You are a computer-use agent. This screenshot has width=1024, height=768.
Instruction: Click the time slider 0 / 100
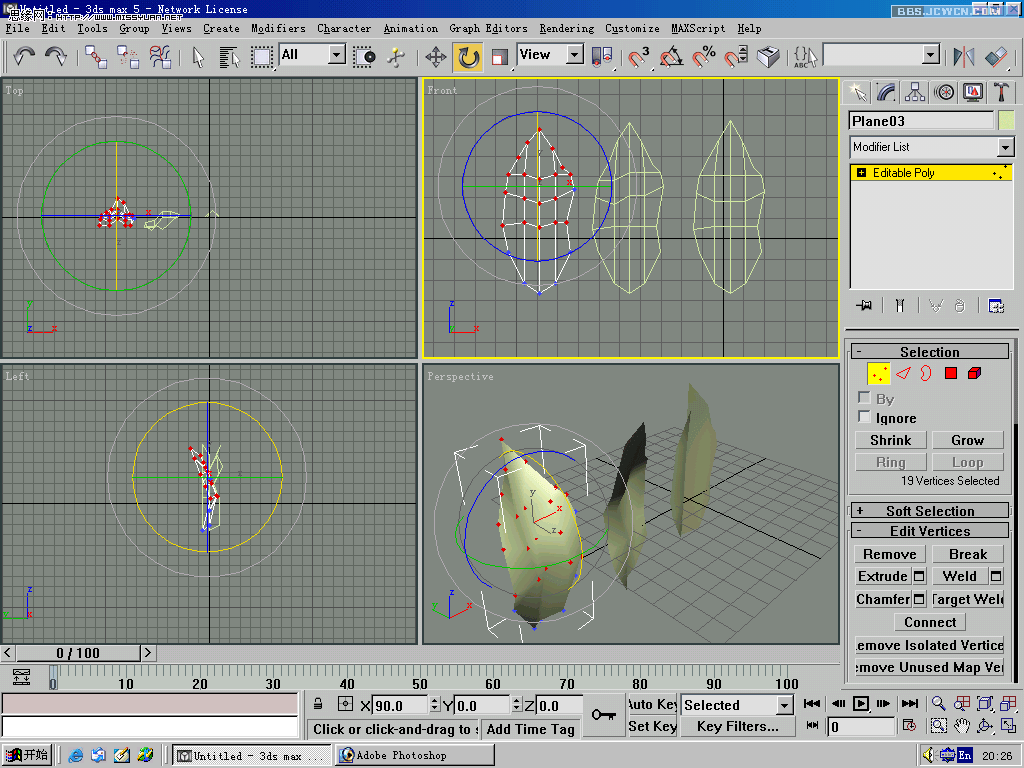(78, 653)
